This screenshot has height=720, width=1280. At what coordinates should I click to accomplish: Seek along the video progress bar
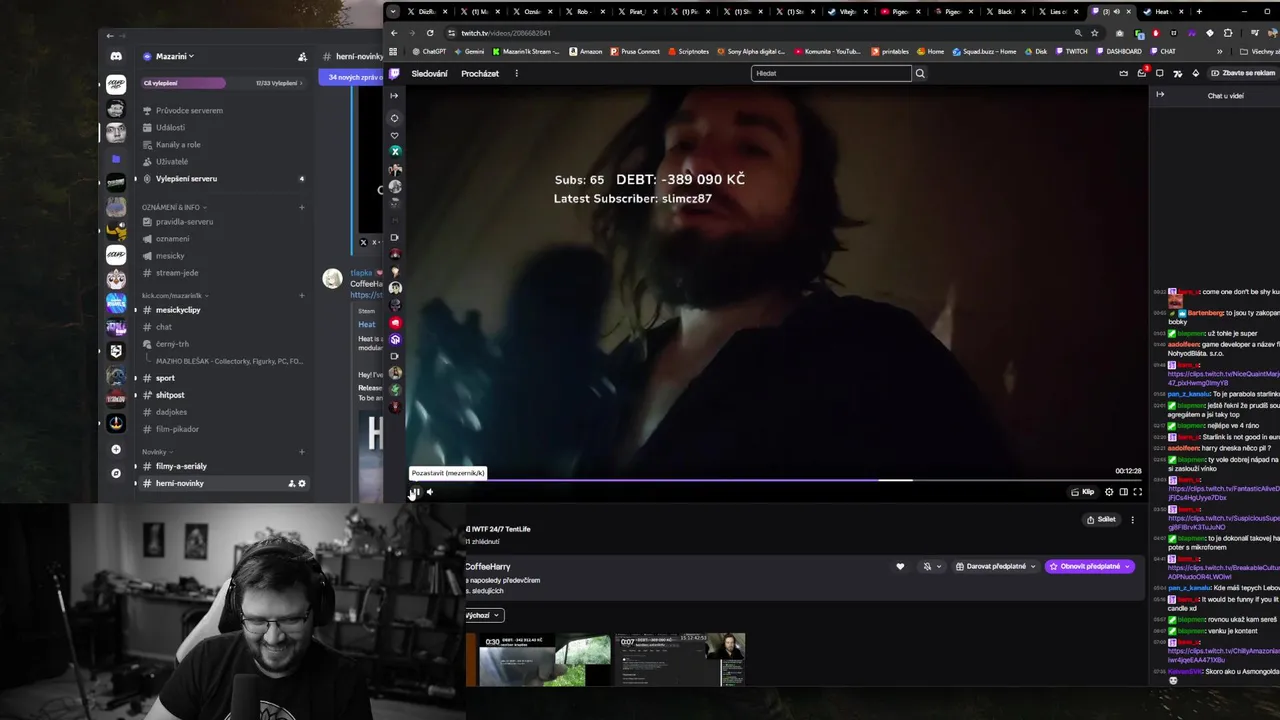tap(776, 480)
